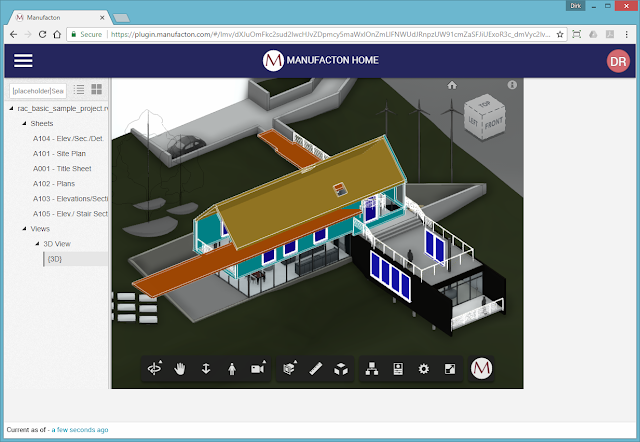Image resolution: width=640 pixels, height=442 pixels.
Task: Click the TOP face of view cube
Action: (x=484, y=104)
